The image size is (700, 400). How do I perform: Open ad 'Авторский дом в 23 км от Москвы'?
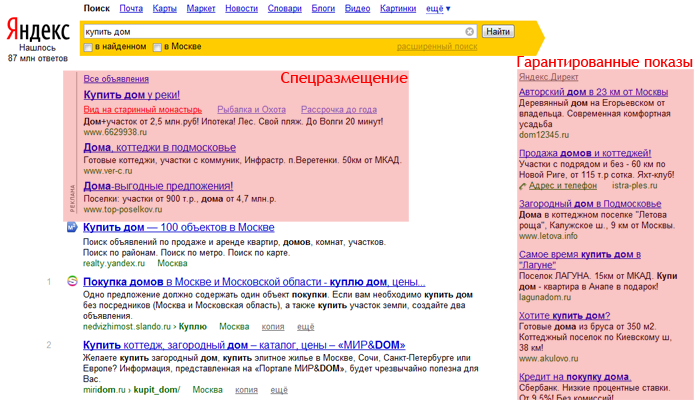(x=593, y=92)
